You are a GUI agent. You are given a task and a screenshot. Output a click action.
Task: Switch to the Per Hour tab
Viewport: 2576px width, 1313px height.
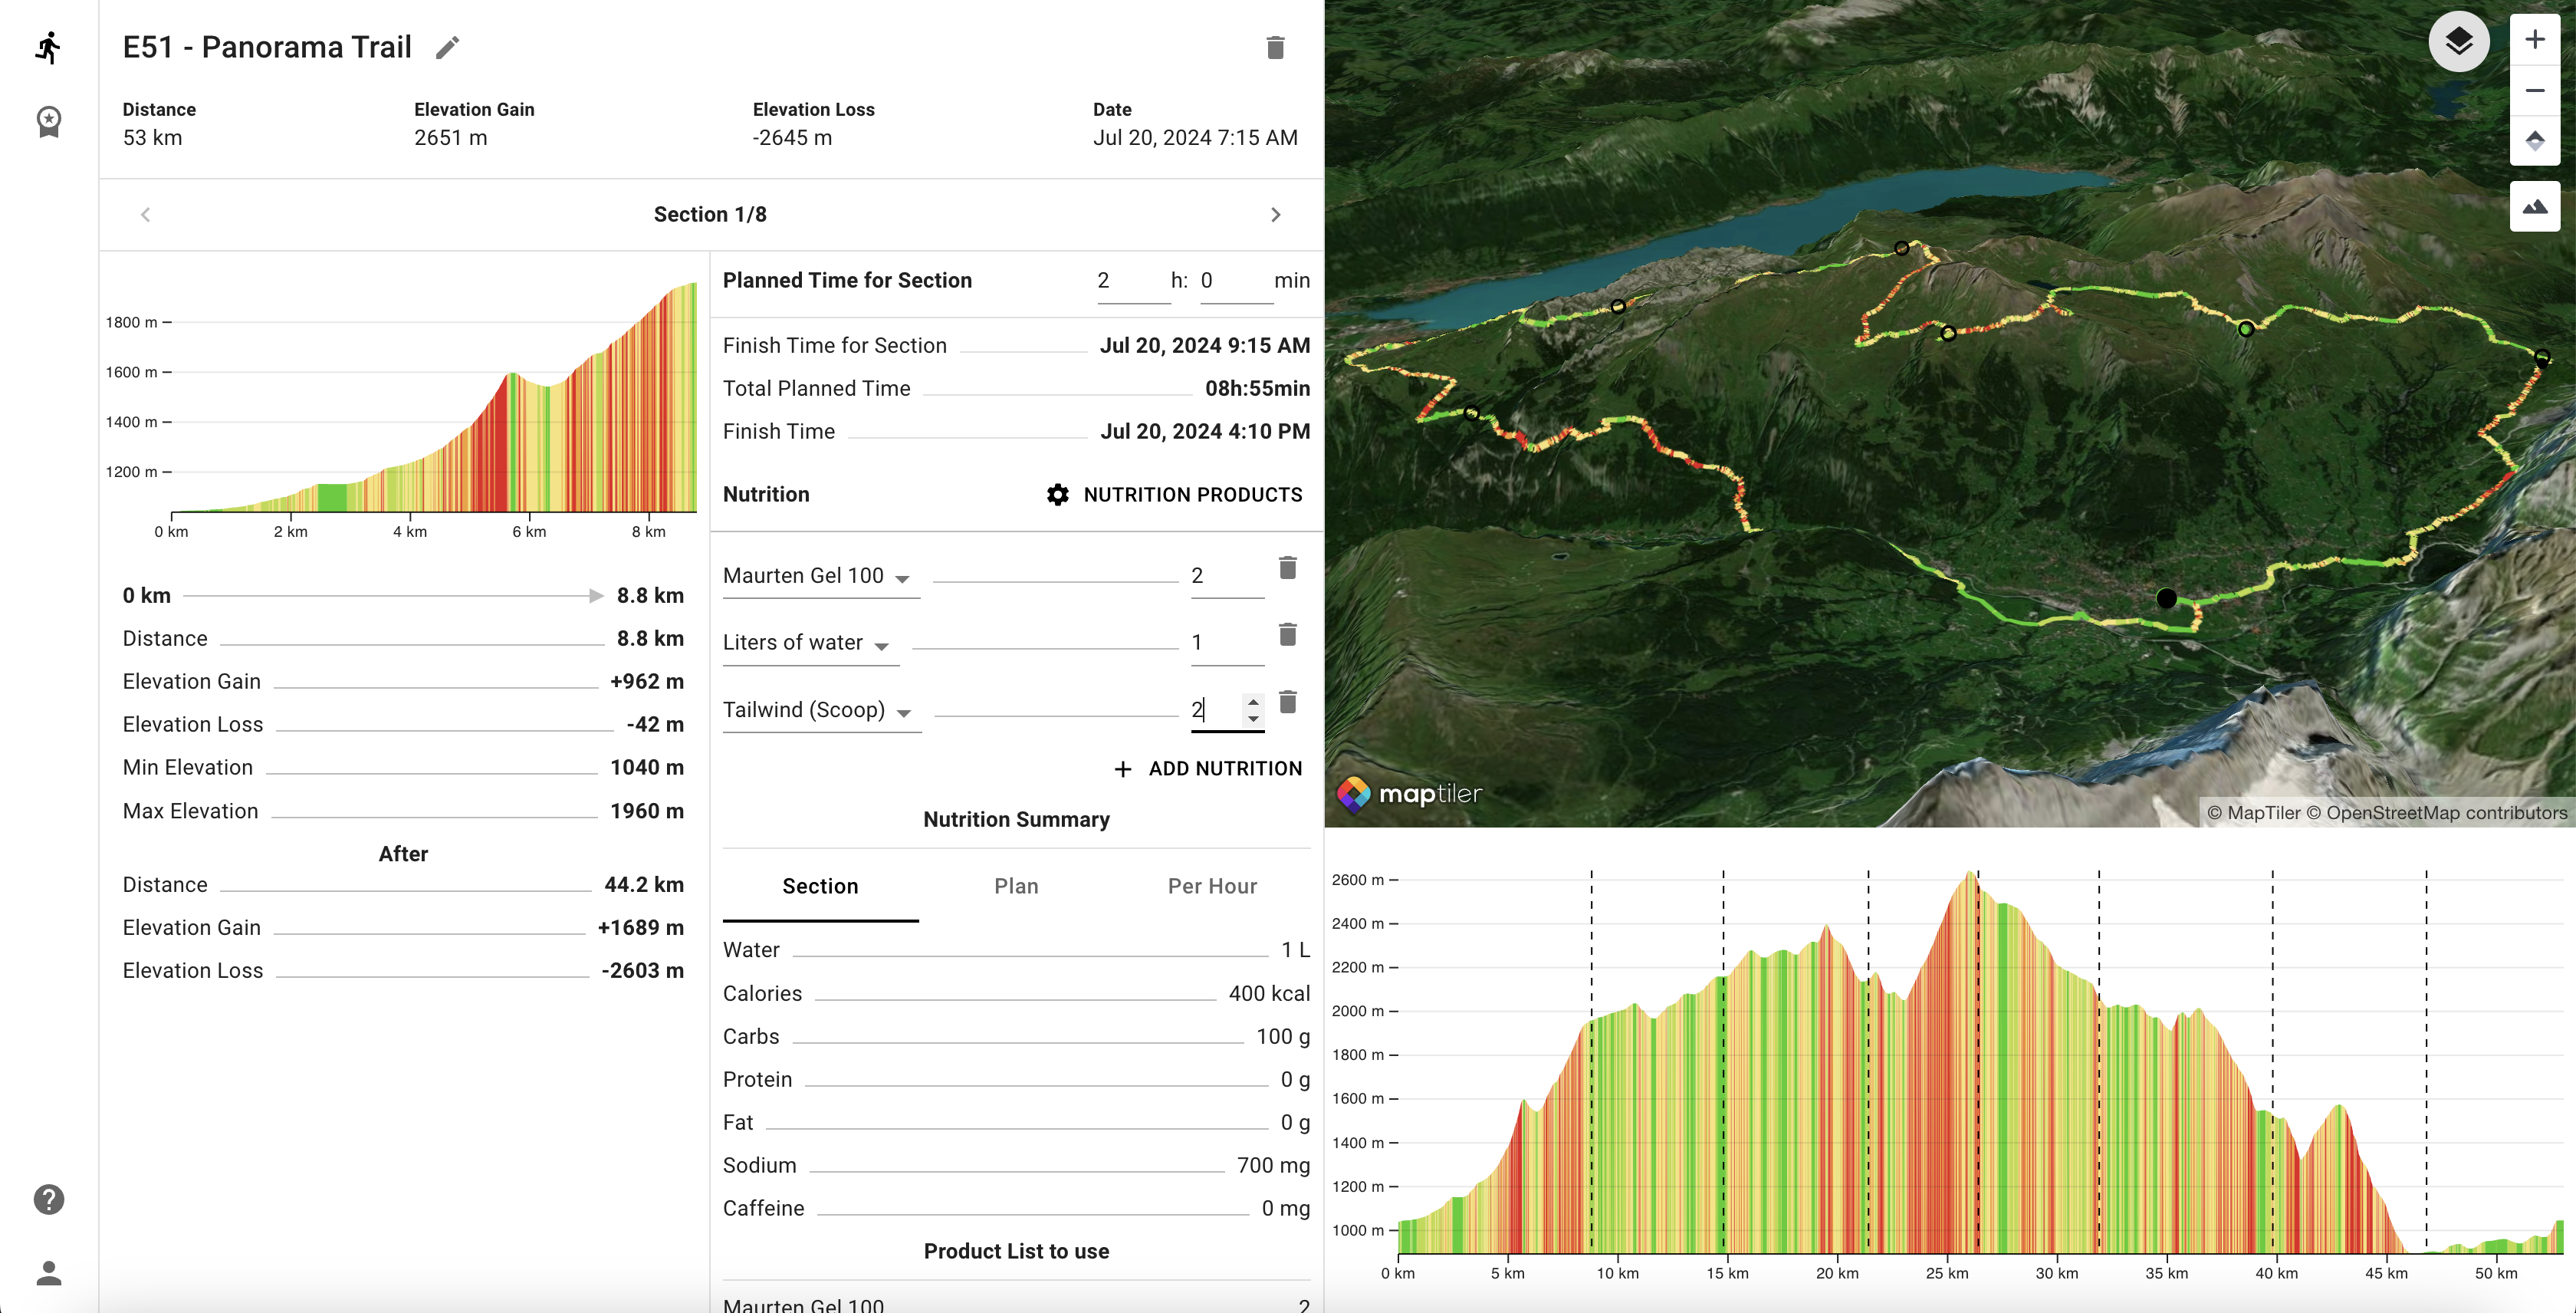(1212, 886)
